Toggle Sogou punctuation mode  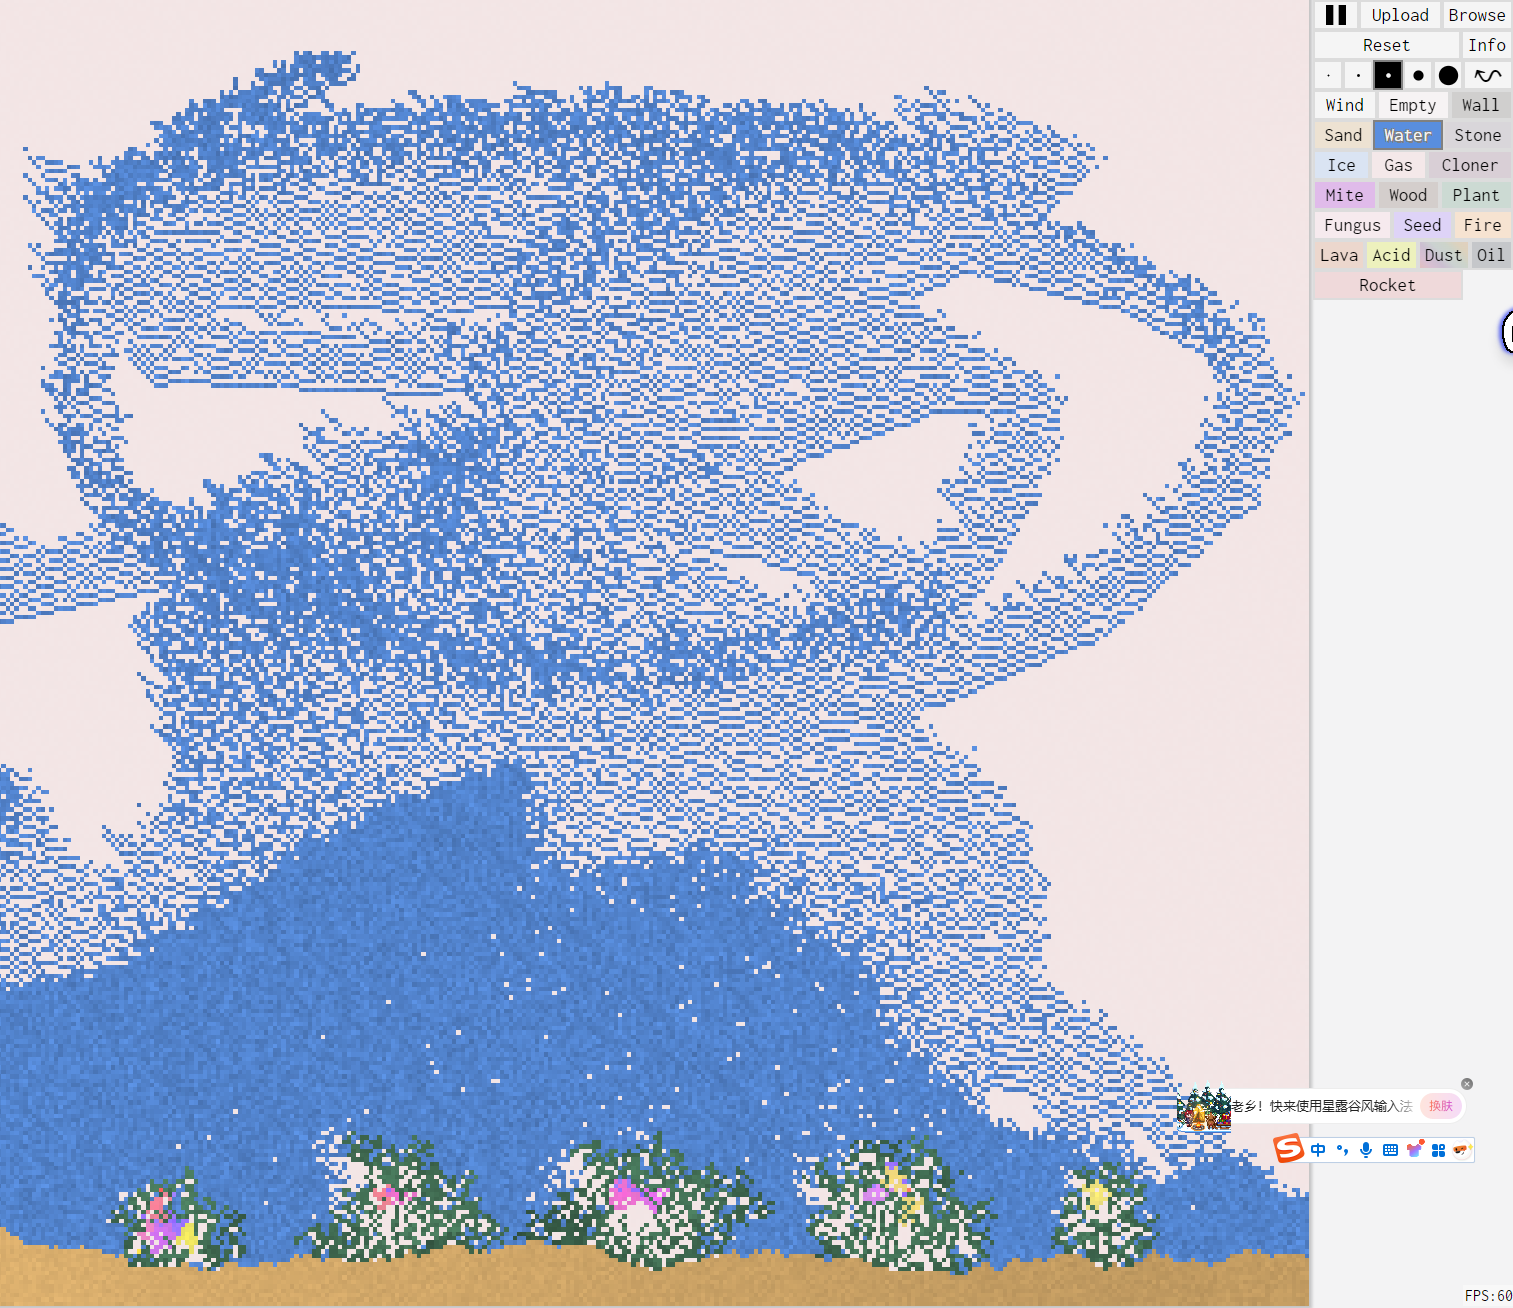point(1342,1150)
